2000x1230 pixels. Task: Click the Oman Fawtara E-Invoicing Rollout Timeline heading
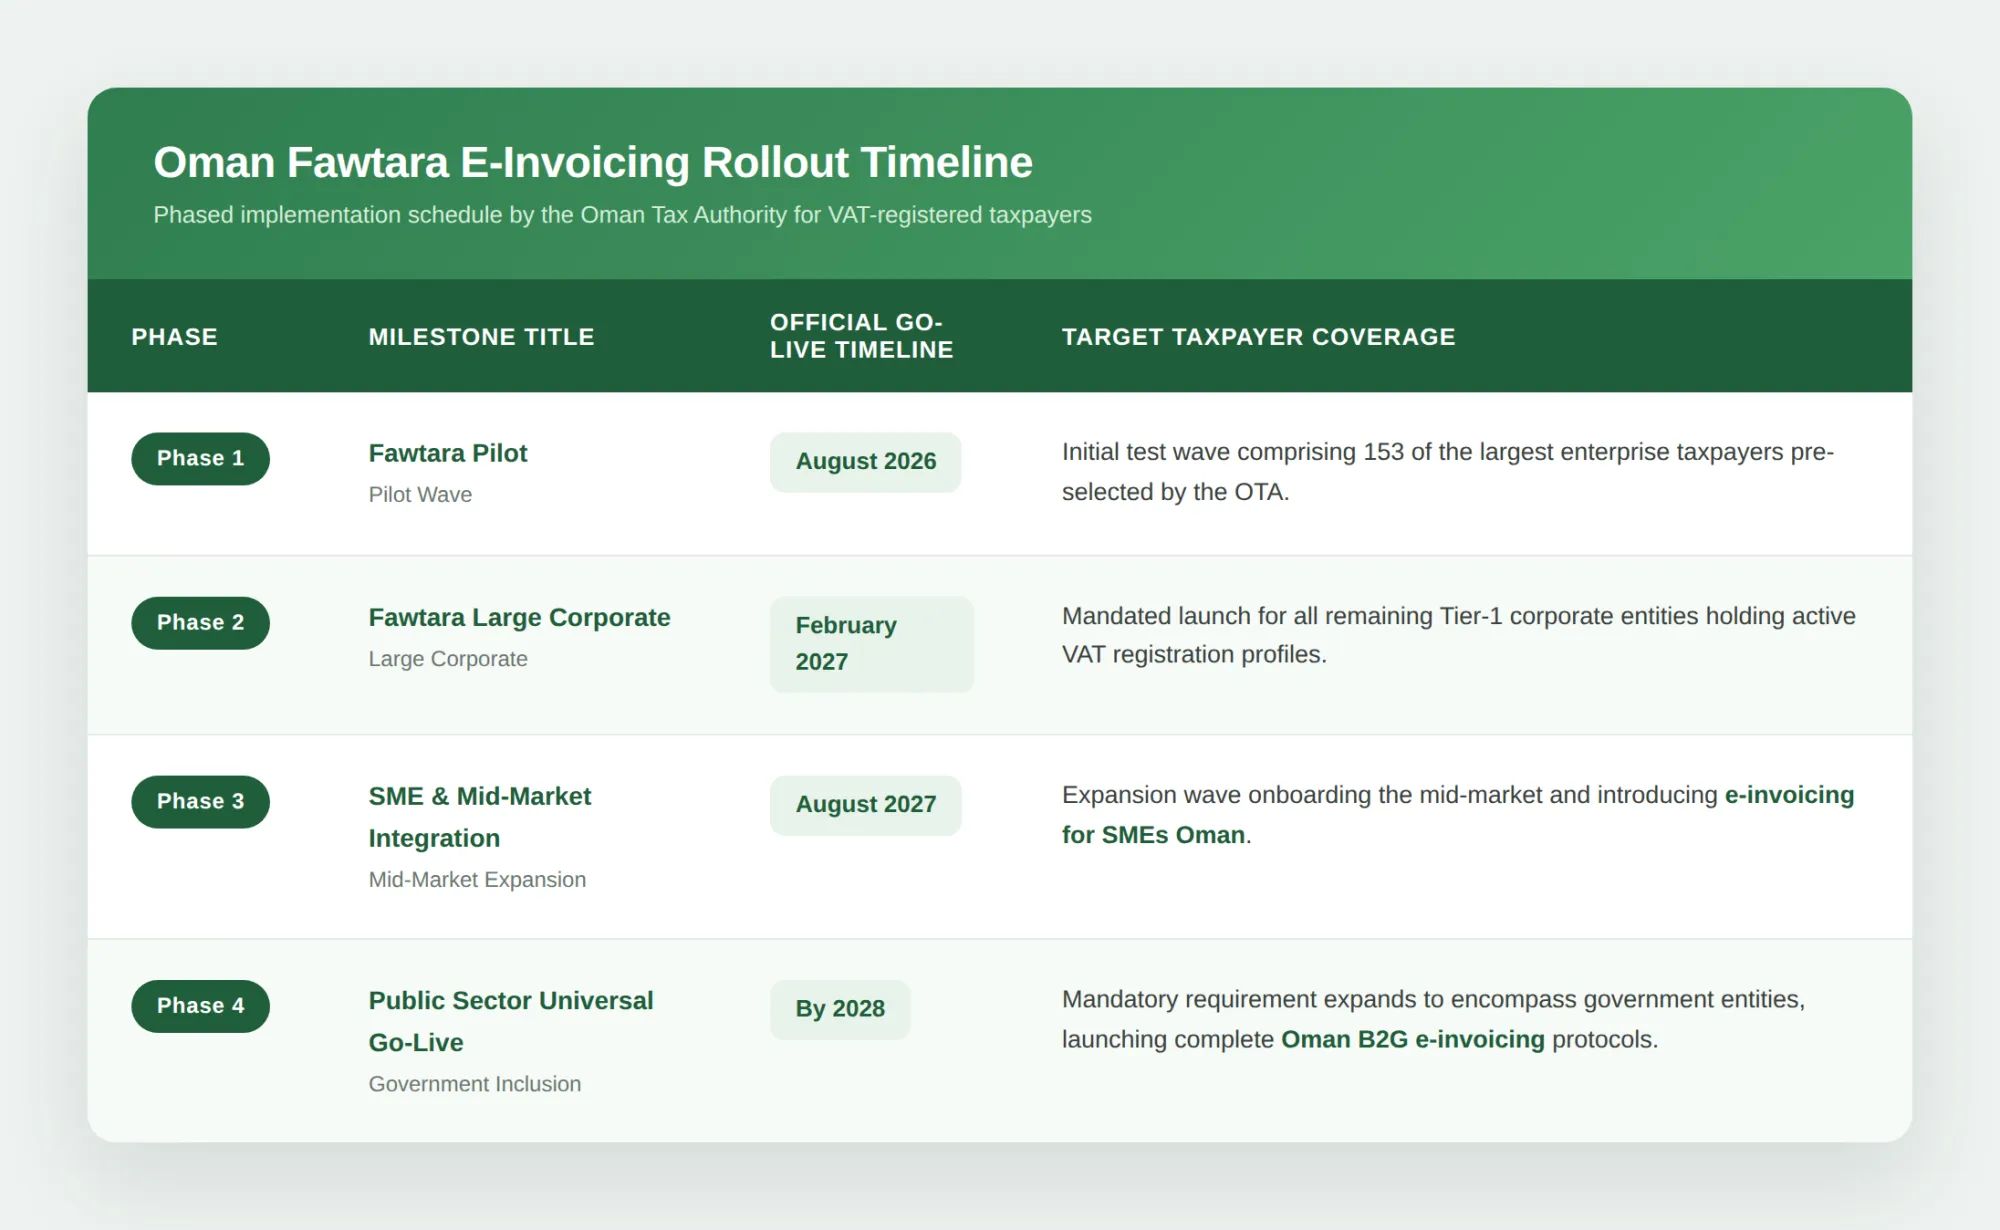(593, 162)
